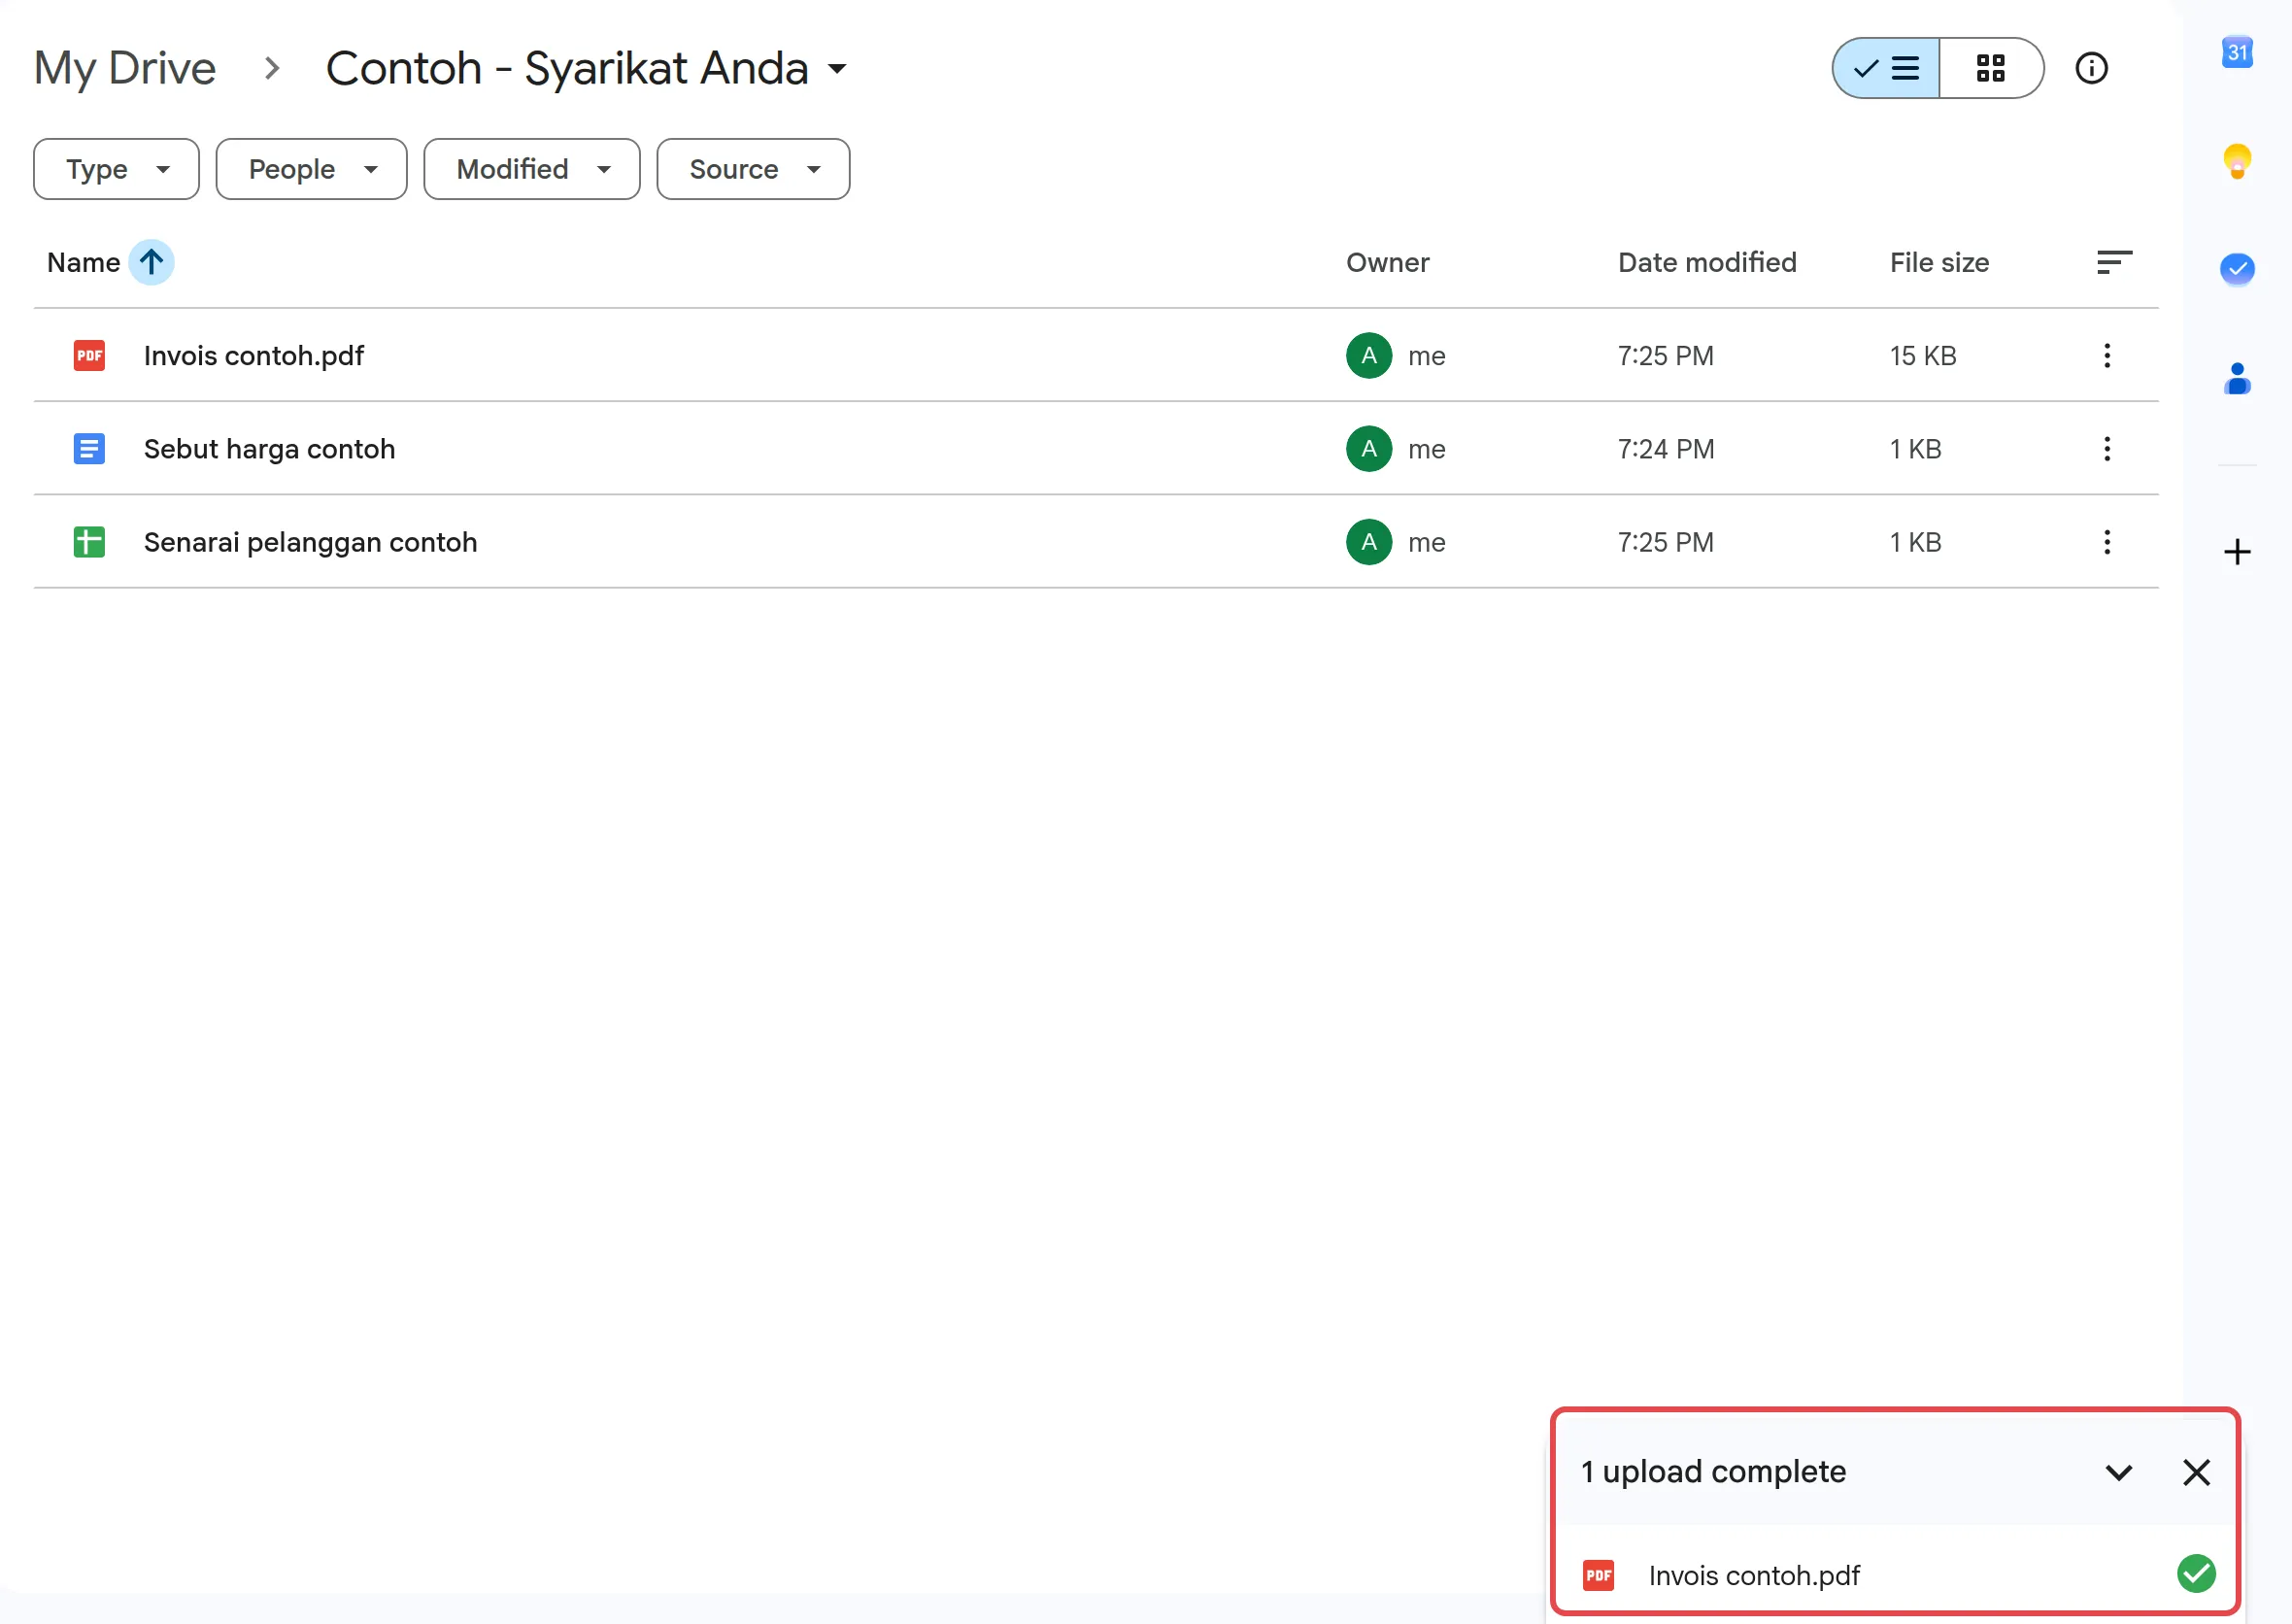
Task: Open the People filter dropdown
Action: (x=311, y=169)
